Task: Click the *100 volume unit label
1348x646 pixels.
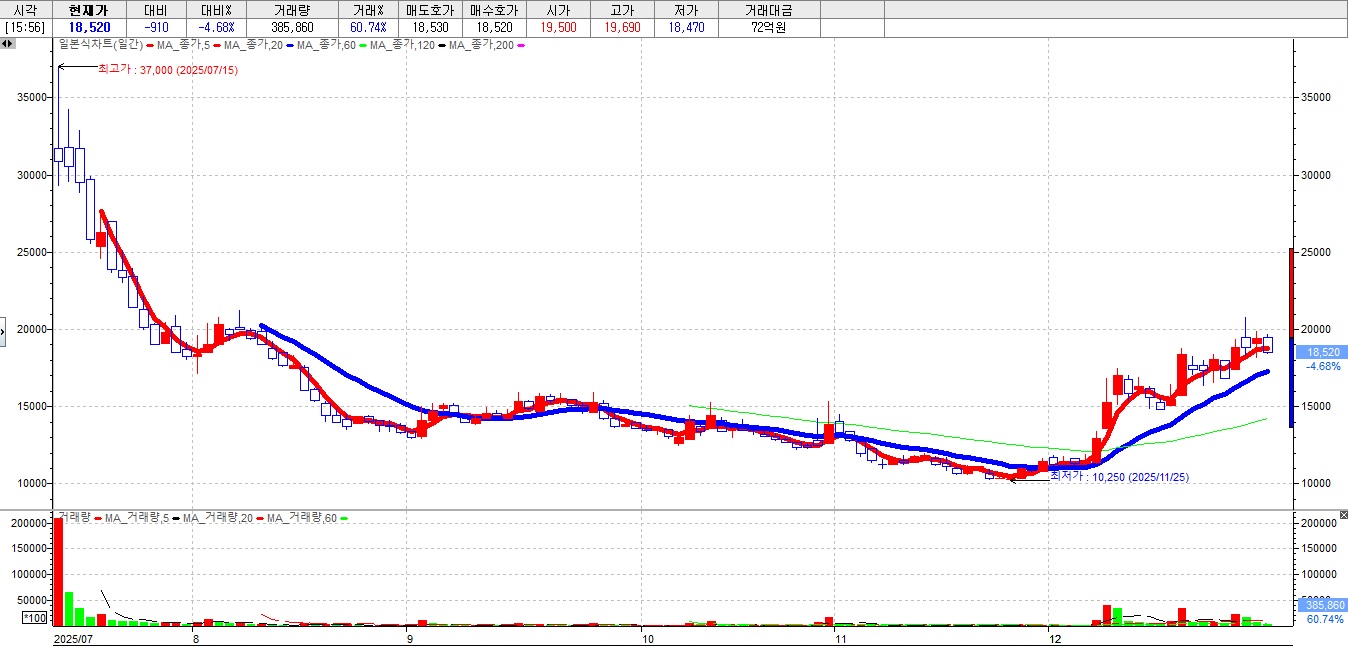Action: tap(35, 619)
